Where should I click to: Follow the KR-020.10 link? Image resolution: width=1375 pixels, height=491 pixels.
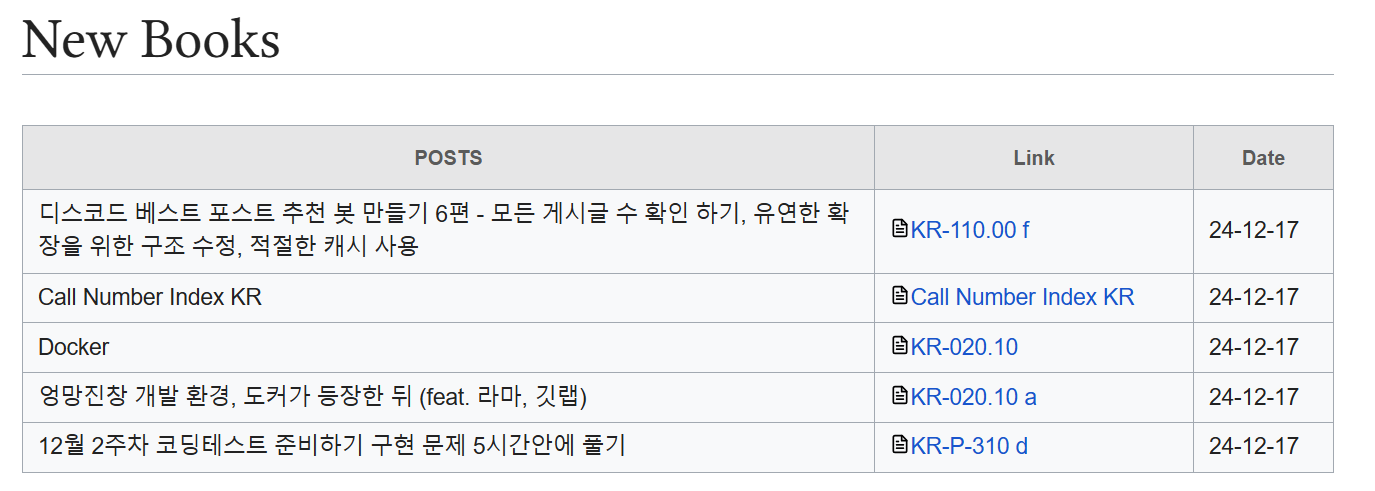[x=964, y=347]
